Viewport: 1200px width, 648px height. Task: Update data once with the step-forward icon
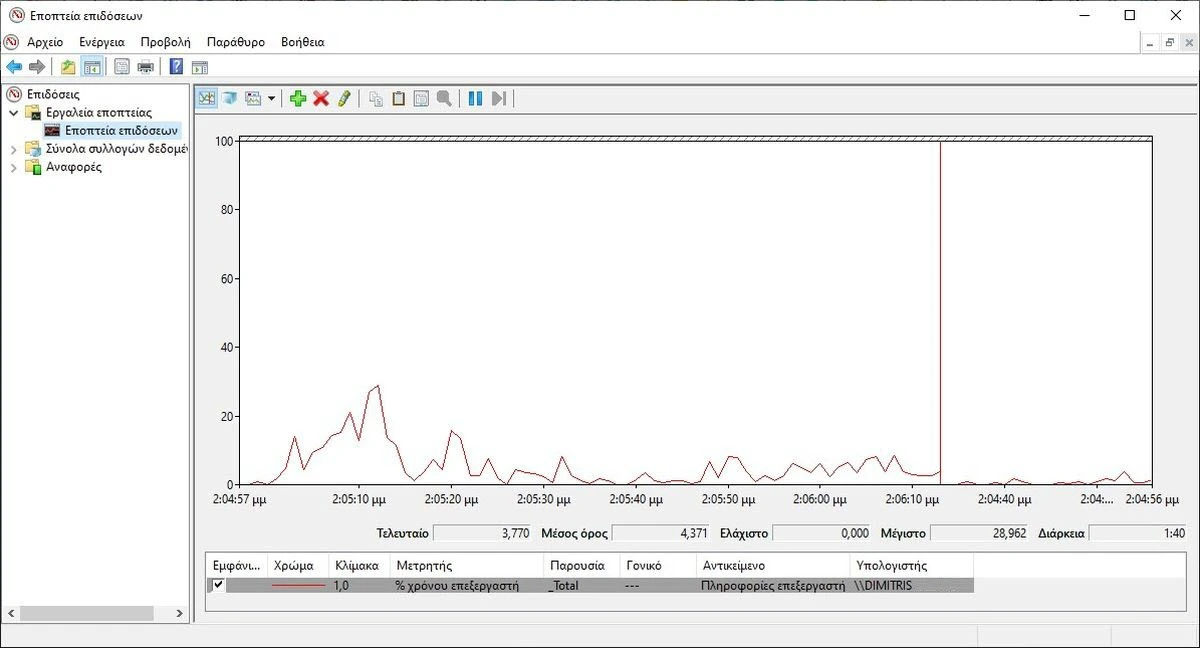499,97
